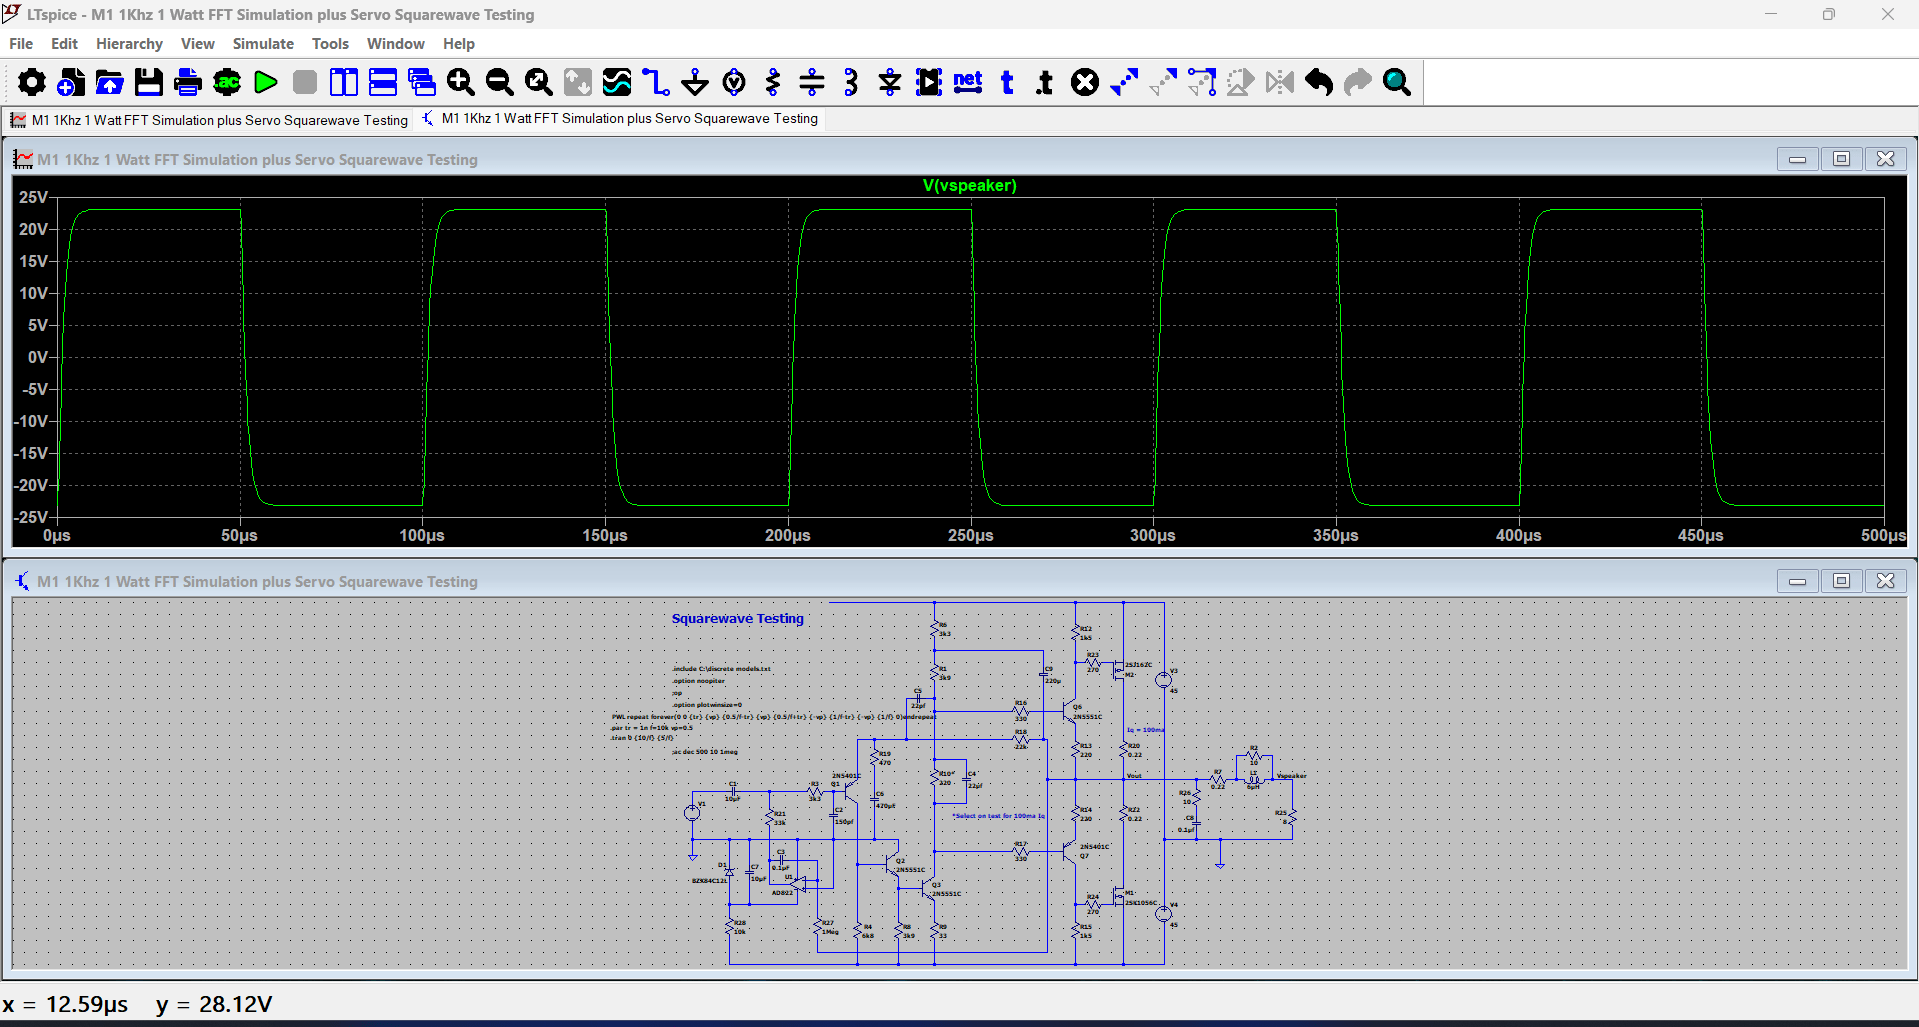
Task: Switch to the waveform plot tab
Action: [x=209, y=120]
